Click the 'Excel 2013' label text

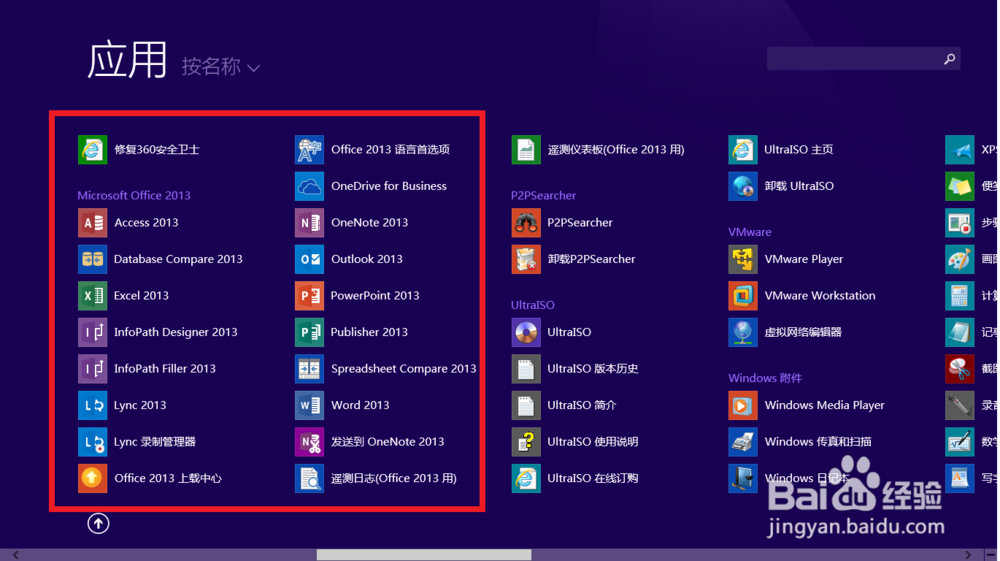pos(142,295)
